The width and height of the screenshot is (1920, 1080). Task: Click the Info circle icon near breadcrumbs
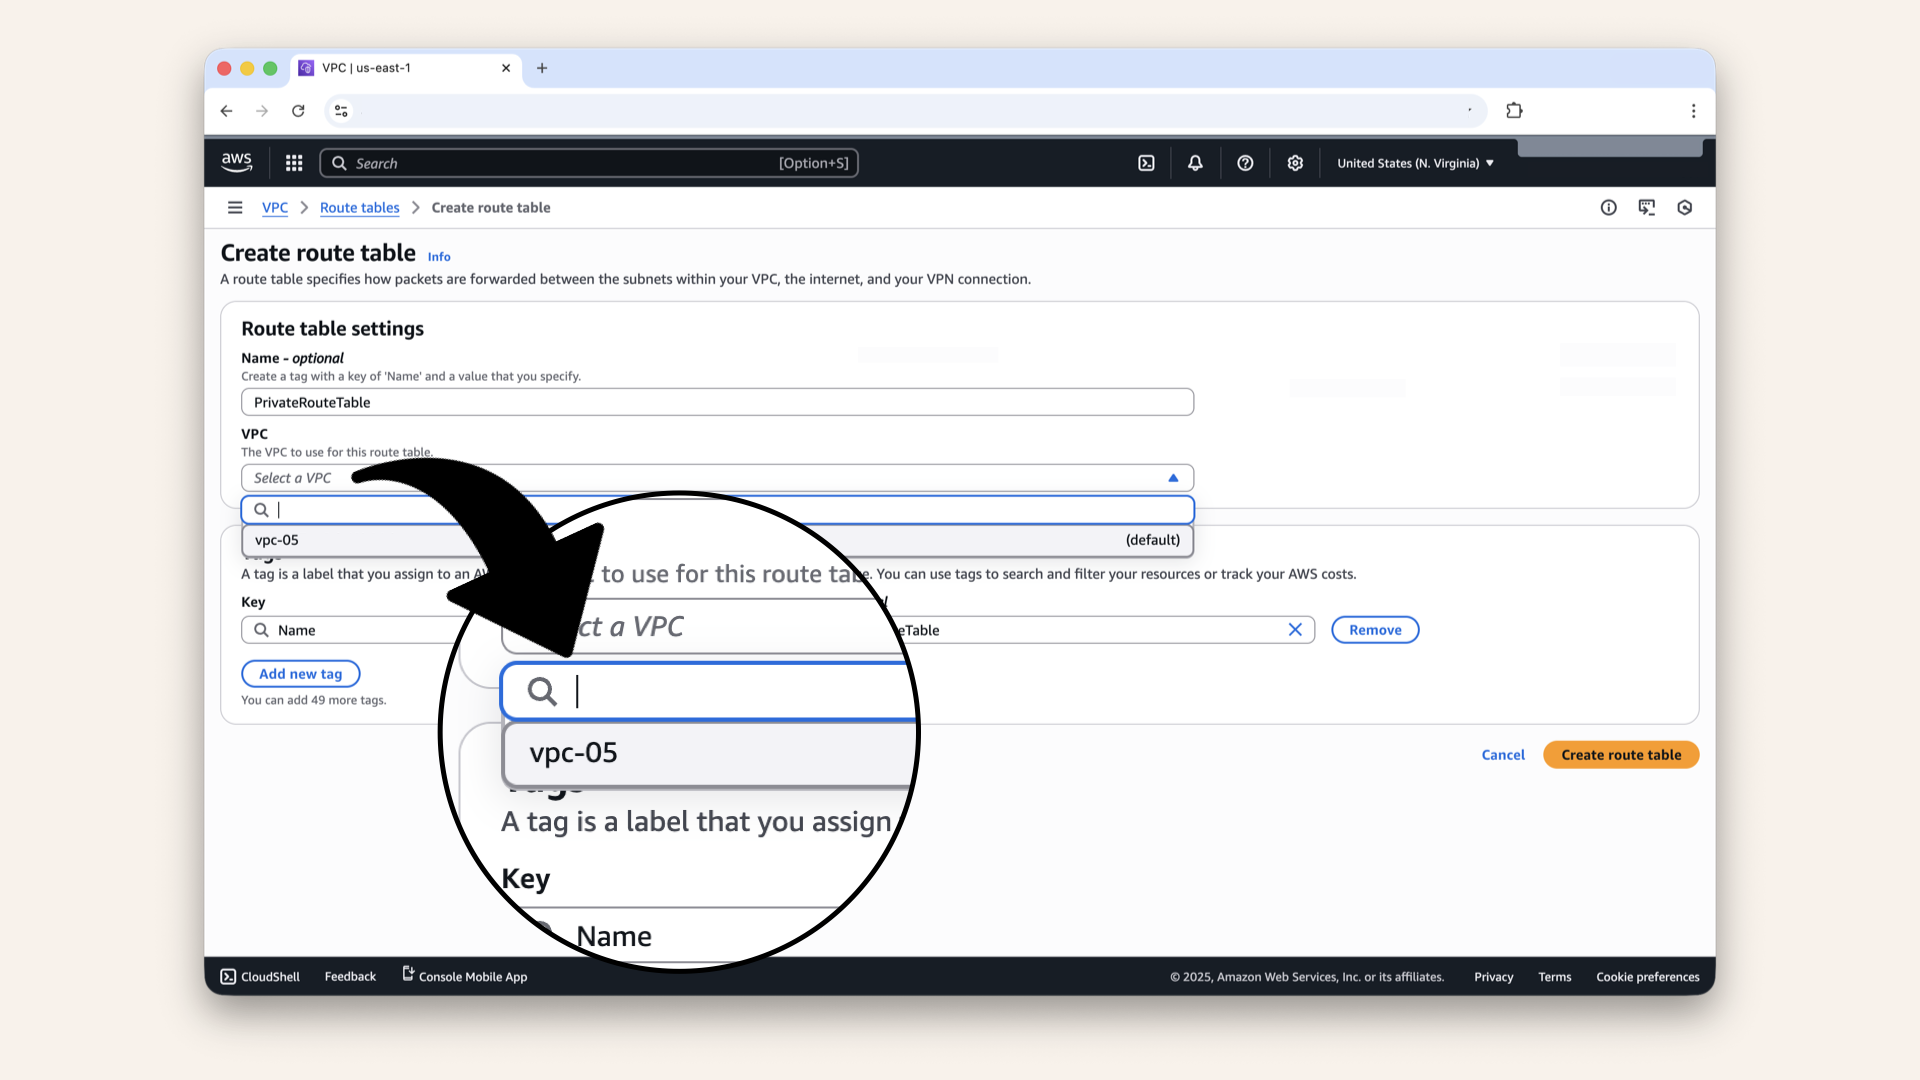[1608, 207]
